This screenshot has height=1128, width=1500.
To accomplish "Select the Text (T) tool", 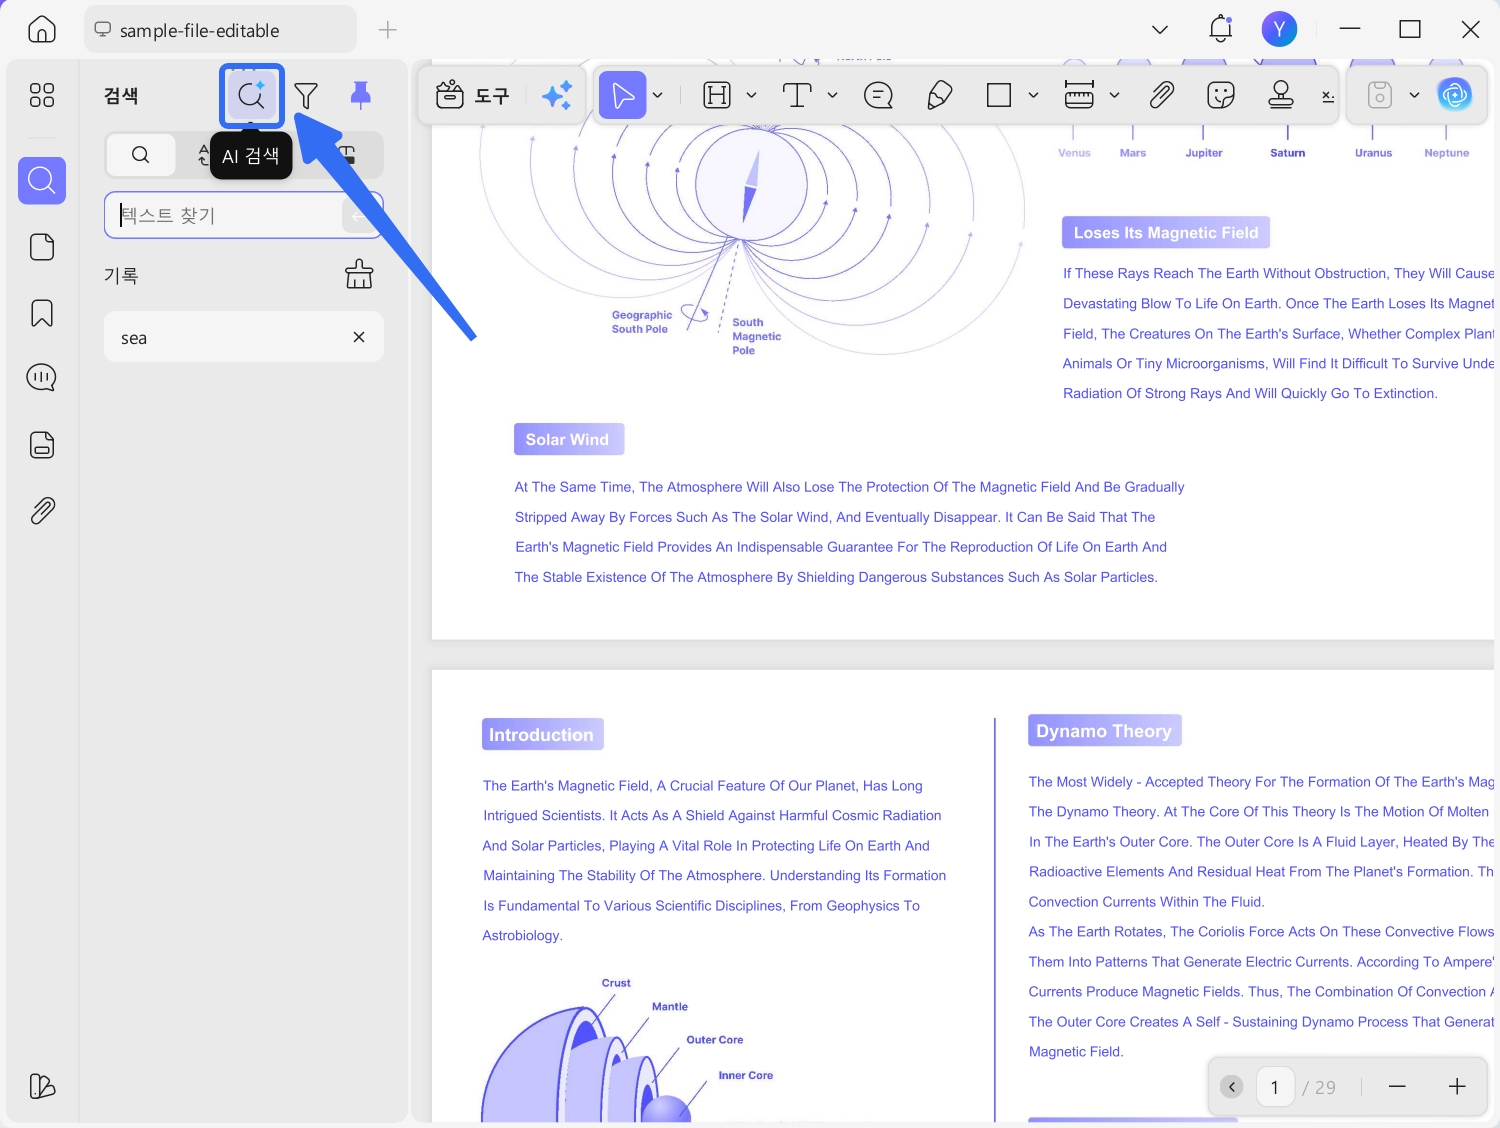I will 797,95.
